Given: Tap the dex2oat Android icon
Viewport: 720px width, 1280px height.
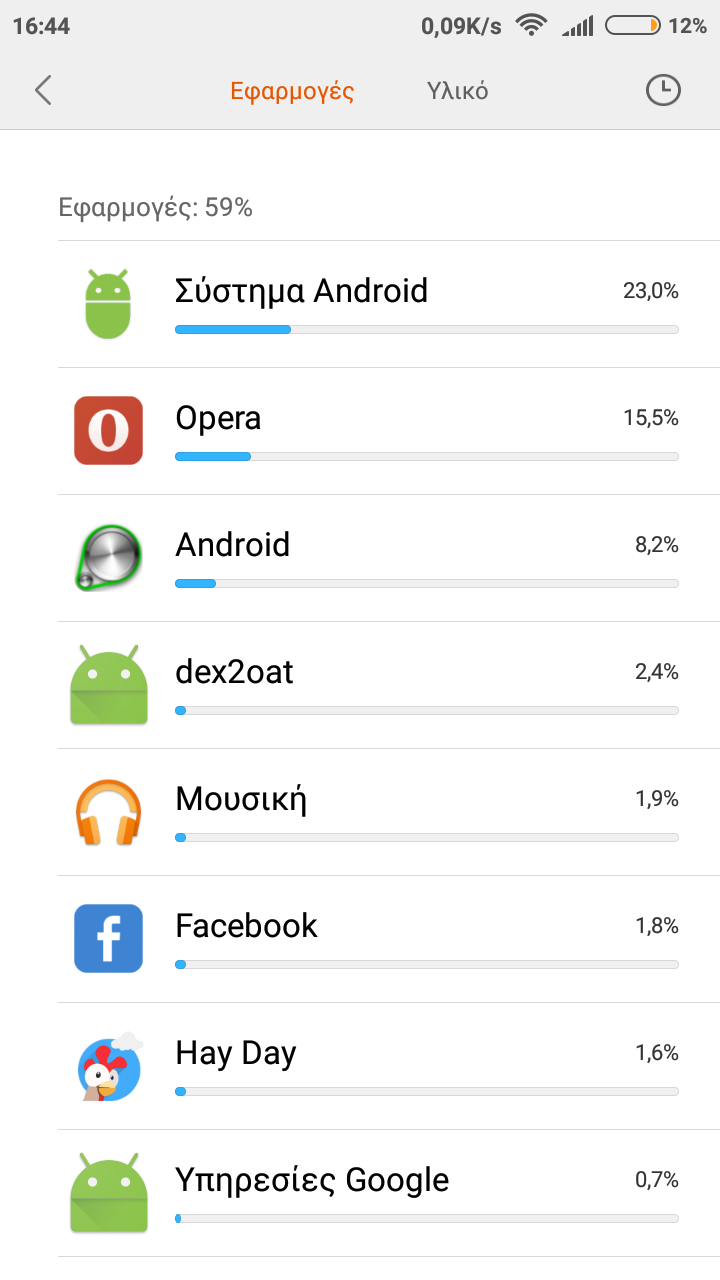Looking at the screenshot, I should pyautogui.click(x=108, y=685).
